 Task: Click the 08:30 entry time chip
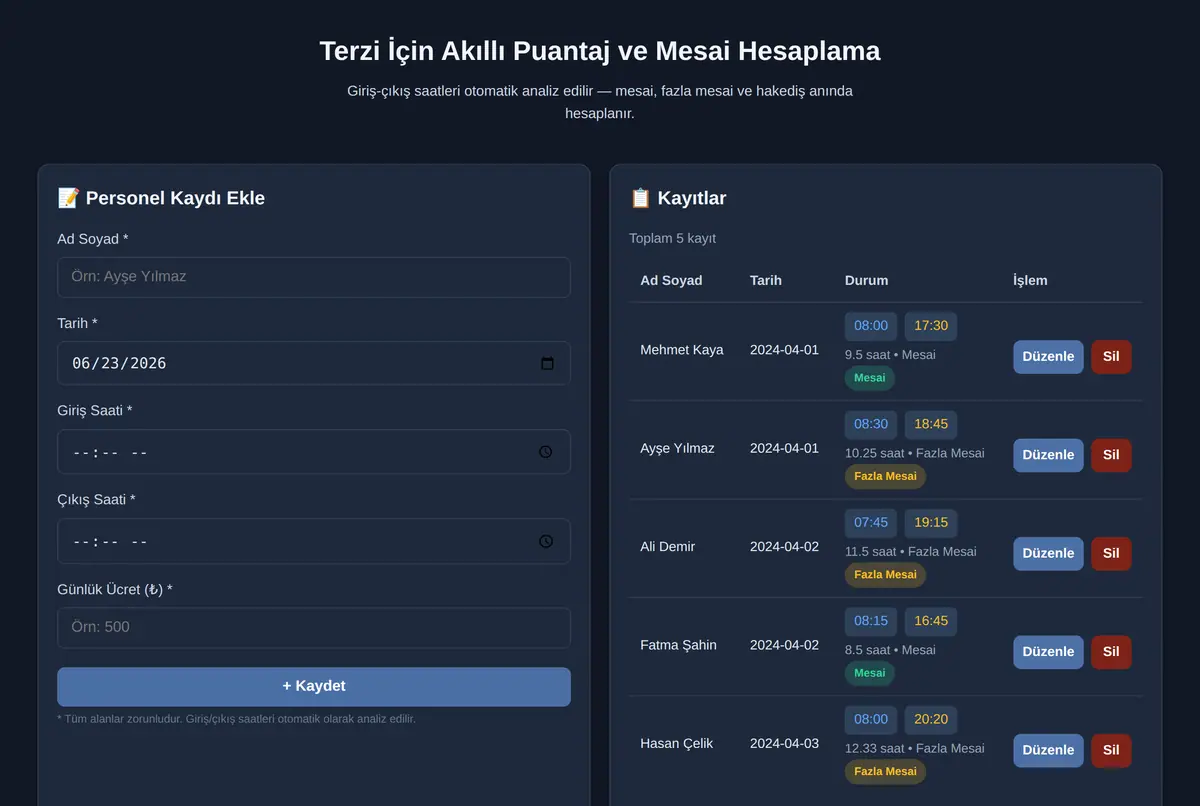click(x=871, y=424)
